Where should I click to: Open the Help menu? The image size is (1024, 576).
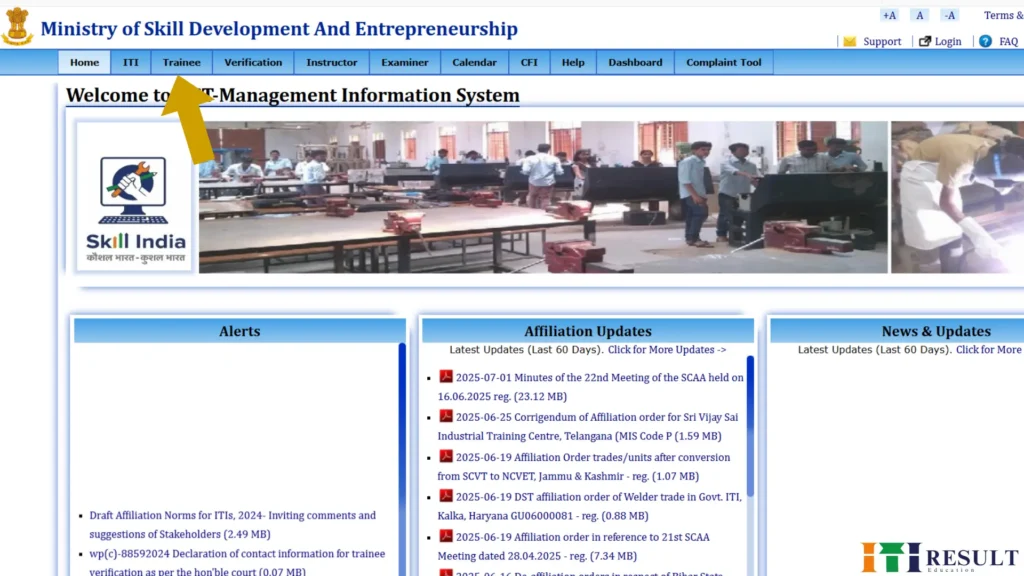[573, 63]
